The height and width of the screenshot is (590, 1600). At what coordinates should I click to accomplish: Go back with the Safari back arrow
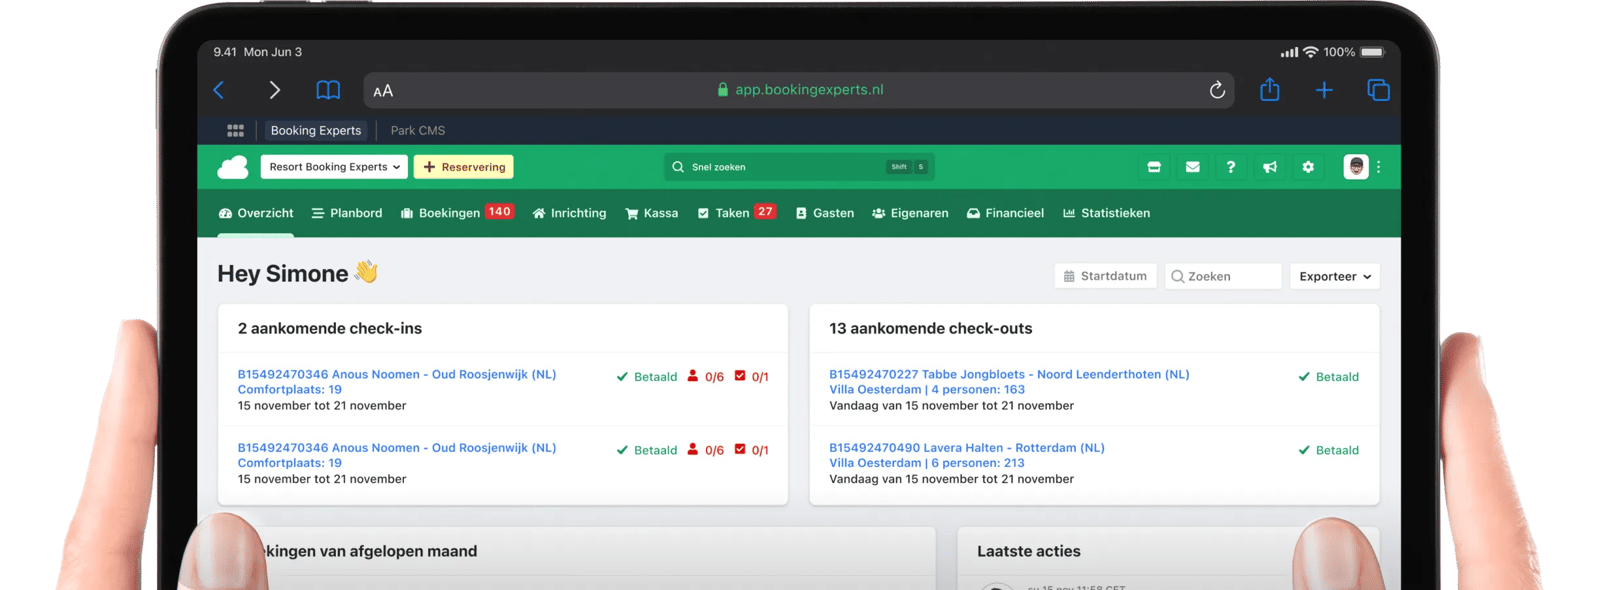click(x=219, y=90)
